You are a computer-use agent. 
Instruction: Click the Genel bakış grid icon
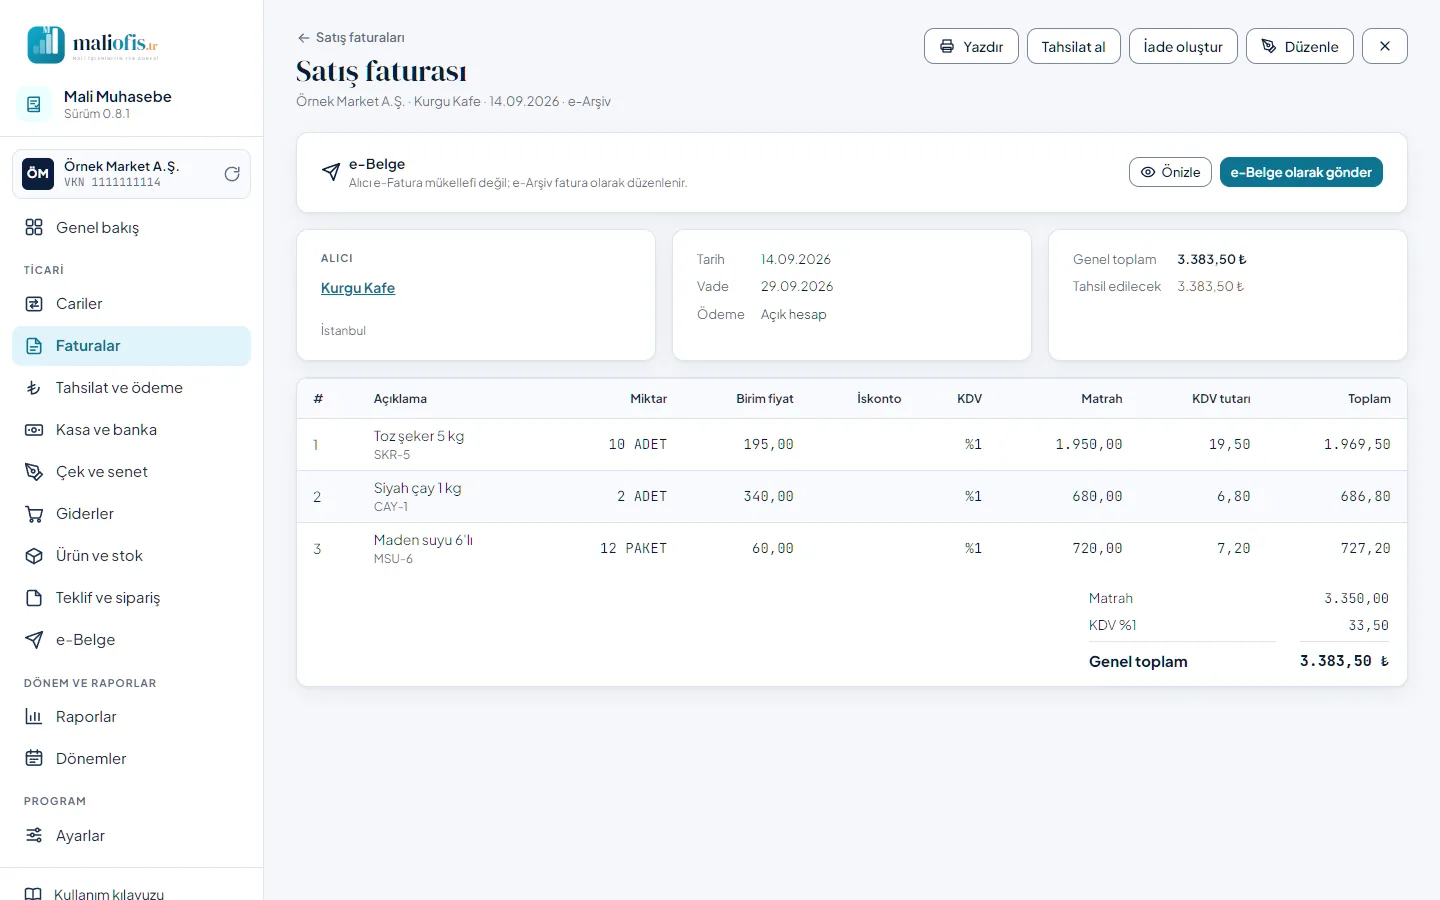tap(34, 227)
